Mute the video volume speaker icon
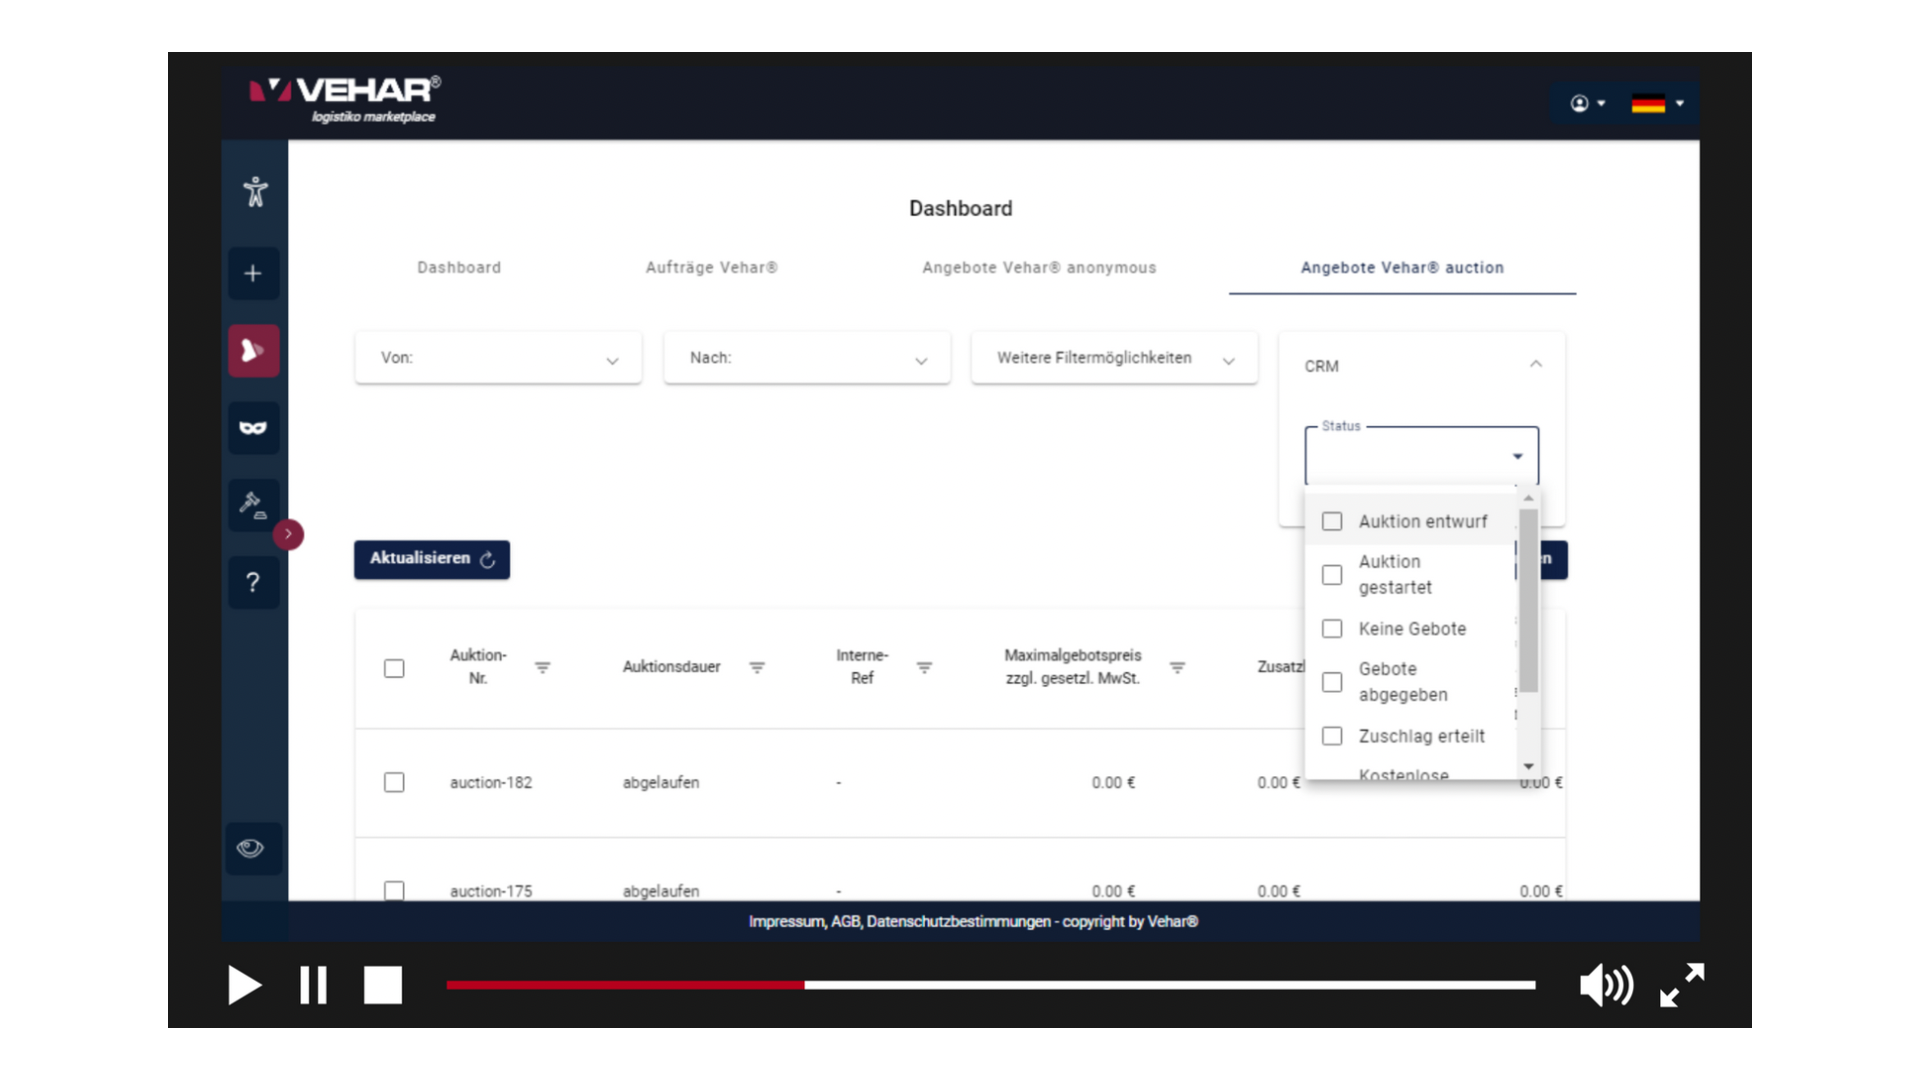 [1605, 985]
